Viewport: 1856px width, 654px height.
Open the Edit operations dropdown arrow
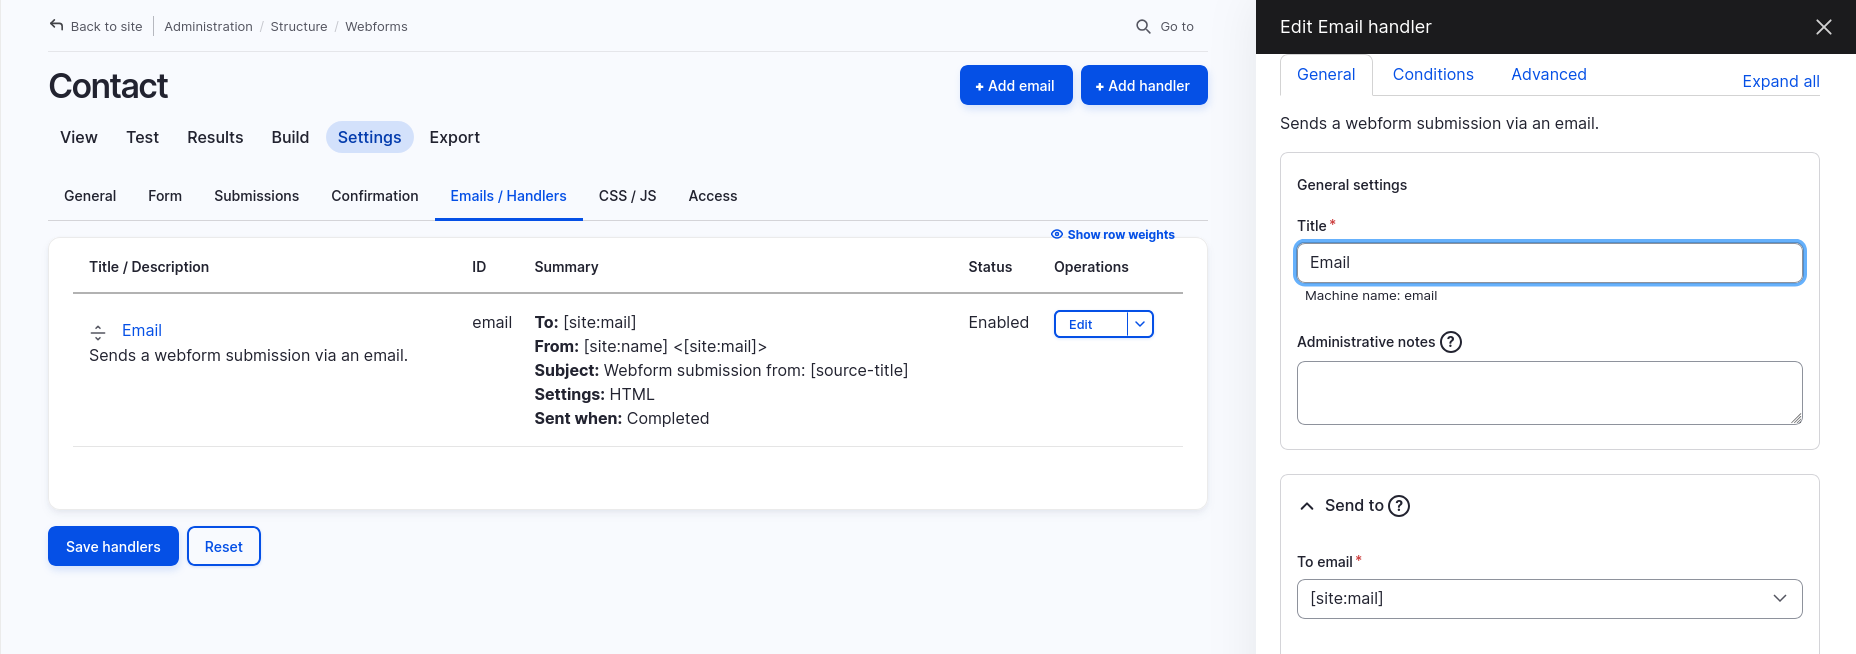coord(1140,324)
